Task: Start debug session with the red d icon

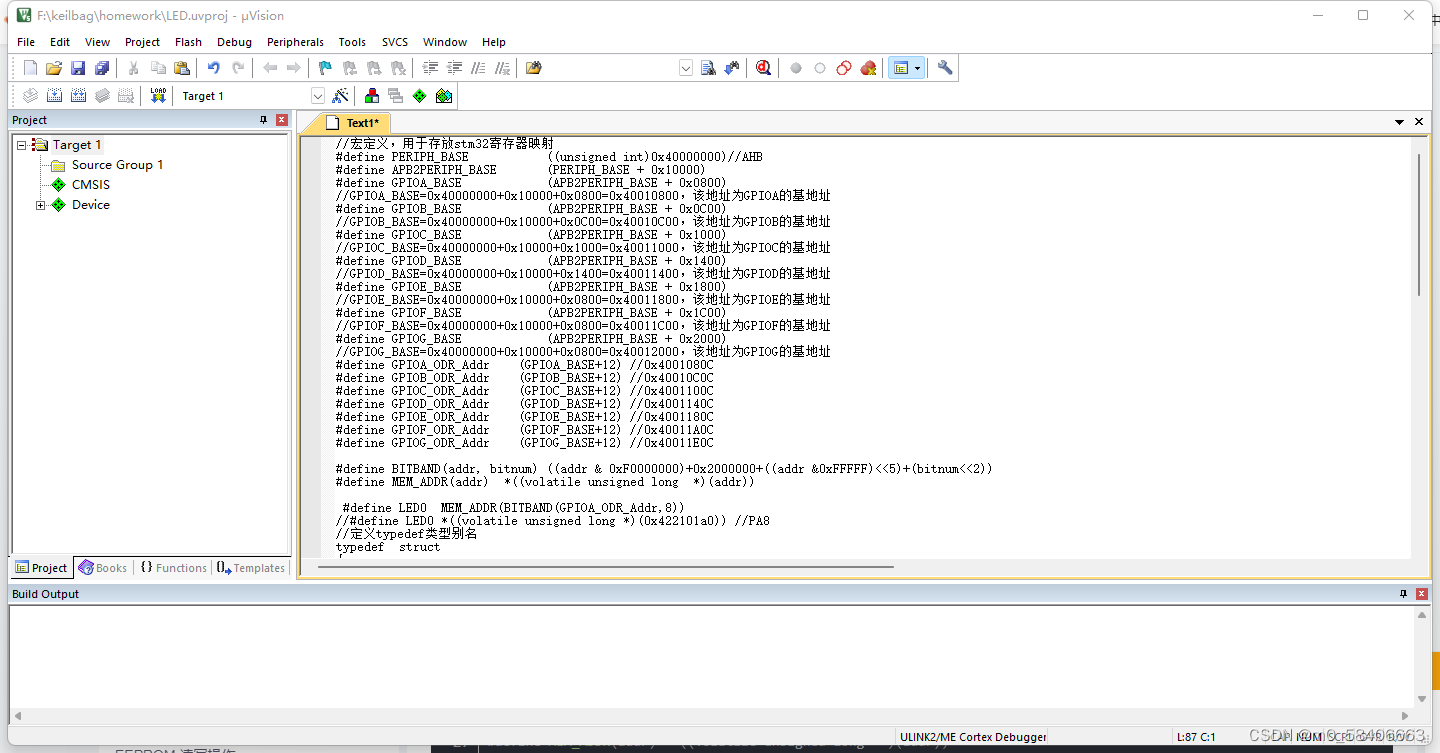Action: coord(764,68)
